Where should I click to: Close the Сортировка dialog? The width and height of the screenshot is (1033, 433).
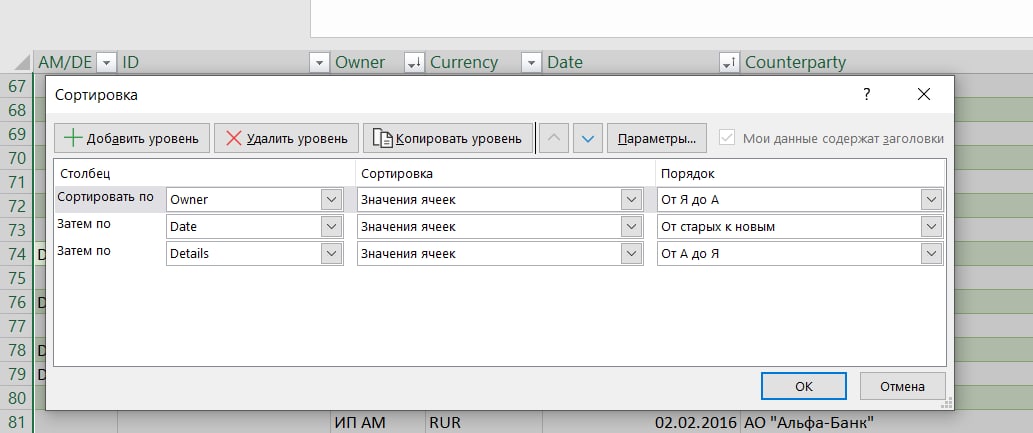(924, 94)
